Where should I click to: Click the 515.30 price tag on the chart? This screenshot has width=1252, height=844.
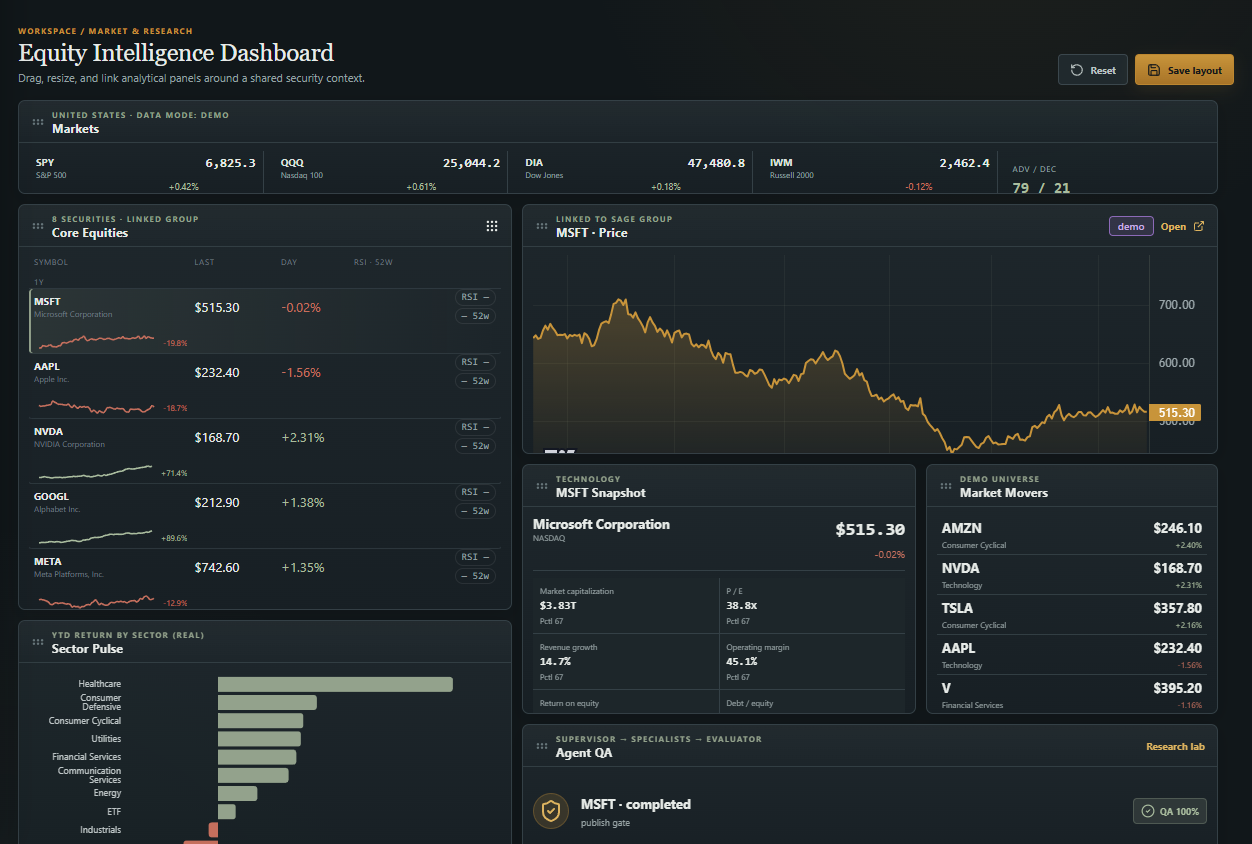point(1174,412)
